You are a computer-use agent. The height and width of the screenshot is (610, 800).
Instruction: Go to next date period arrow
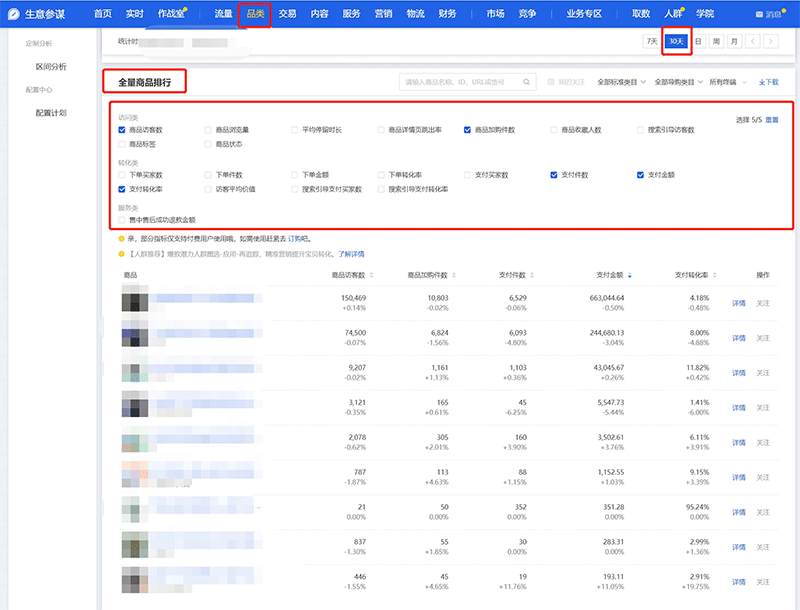(x=771, y=41)
